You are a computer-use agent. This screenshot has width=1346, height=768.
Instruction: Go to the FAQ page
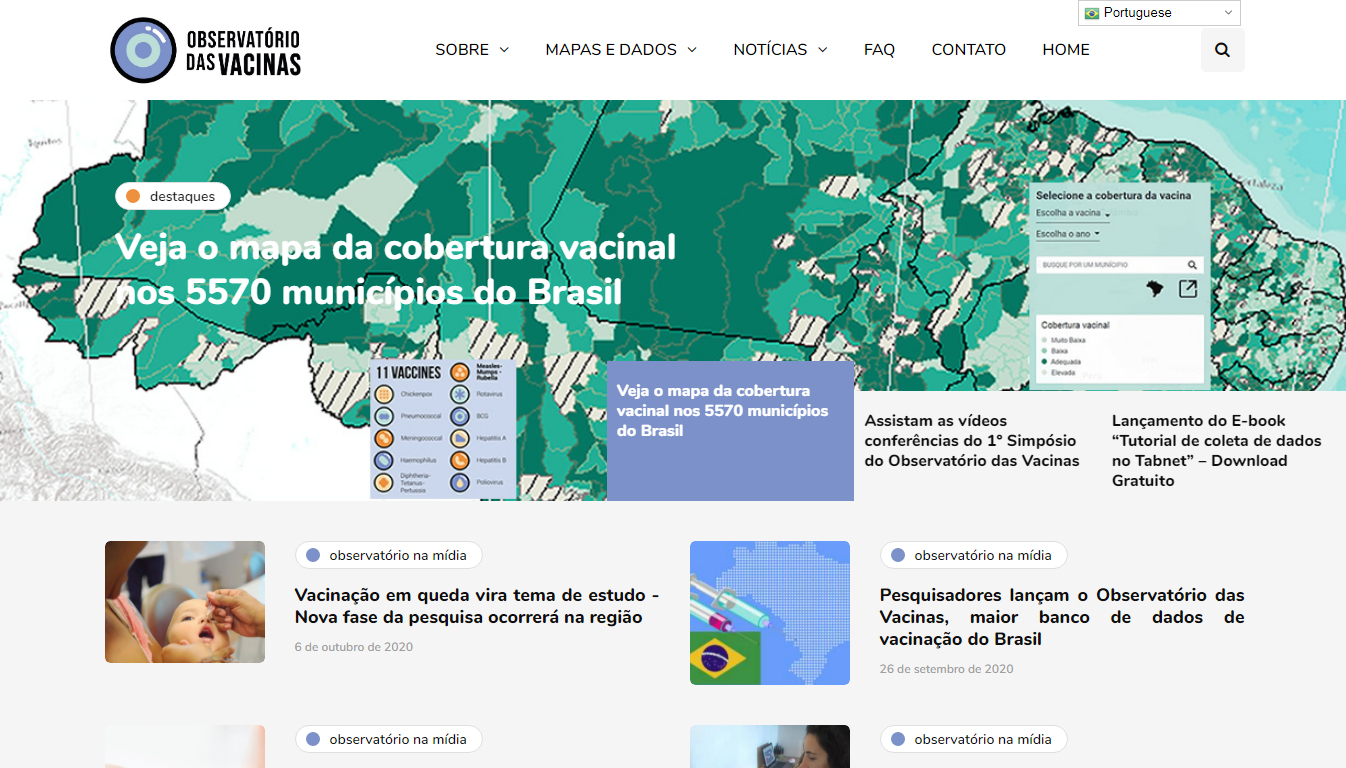point(879,50)
